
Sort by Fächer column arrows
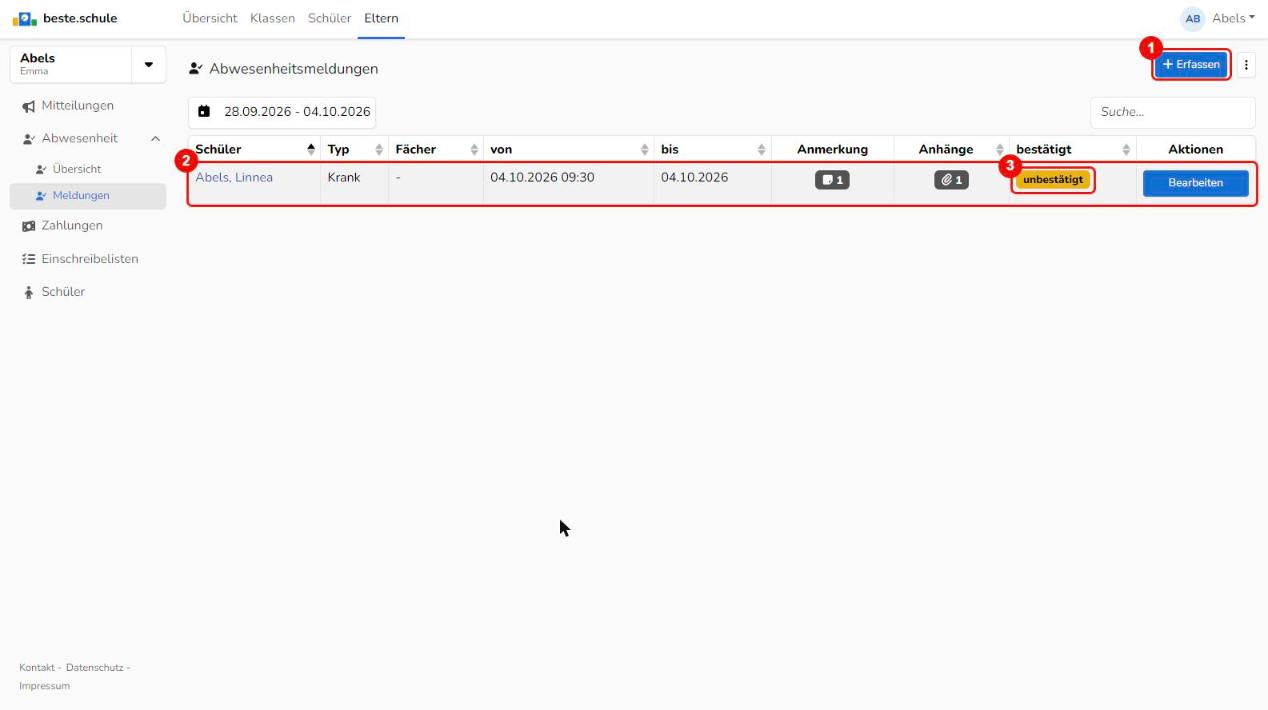(x=474, y=150)
